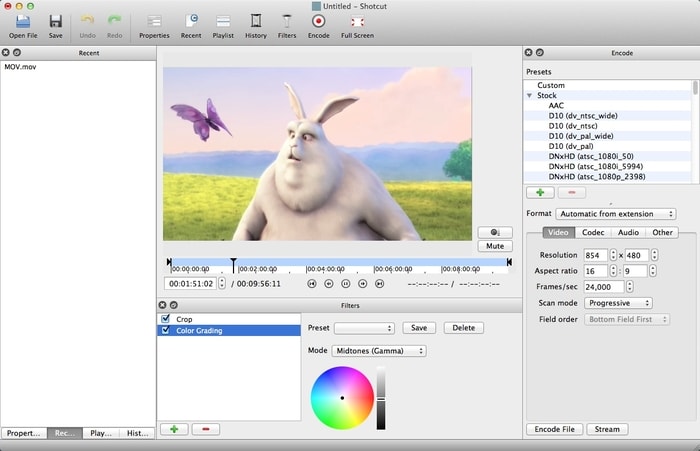The image size is (700, 451).
Task: Enter Full Screen mode from toolbar
Action: point(357,27)
